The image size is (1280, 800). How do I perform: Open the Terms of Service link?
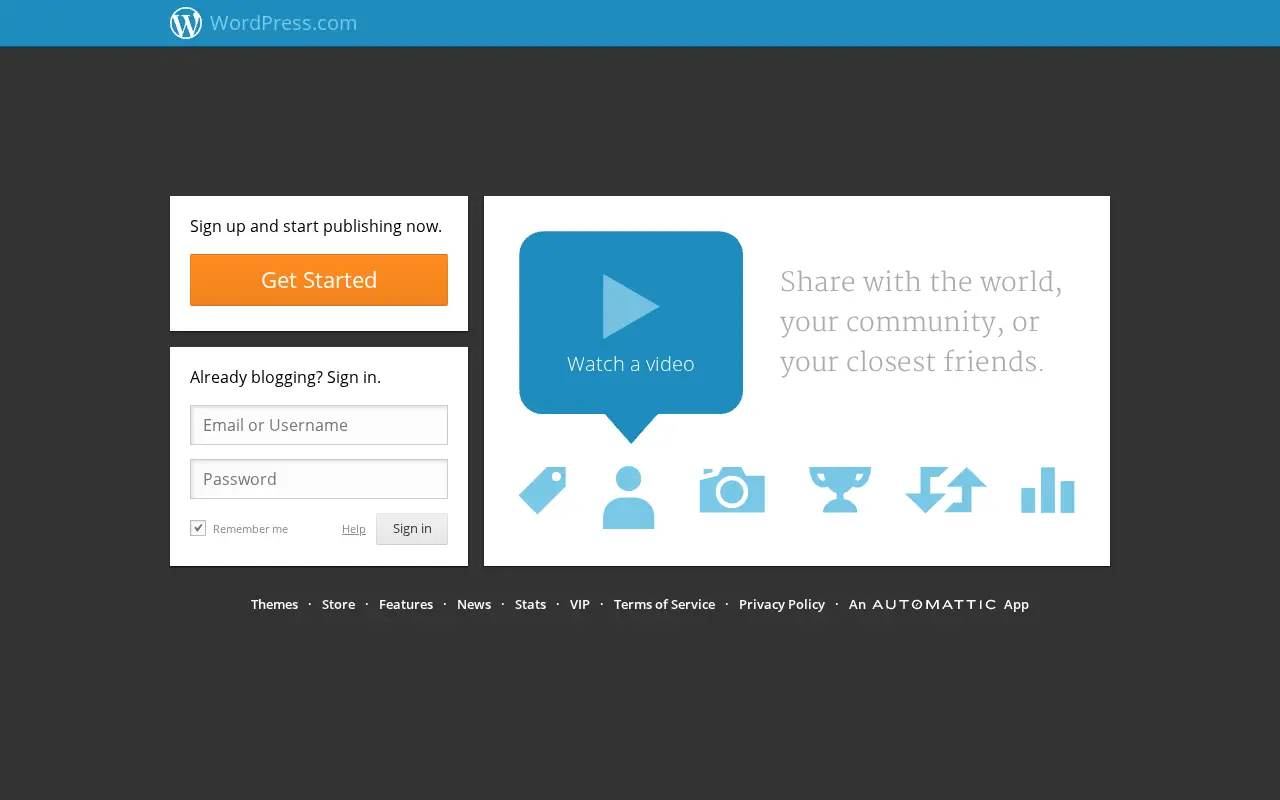665,604
